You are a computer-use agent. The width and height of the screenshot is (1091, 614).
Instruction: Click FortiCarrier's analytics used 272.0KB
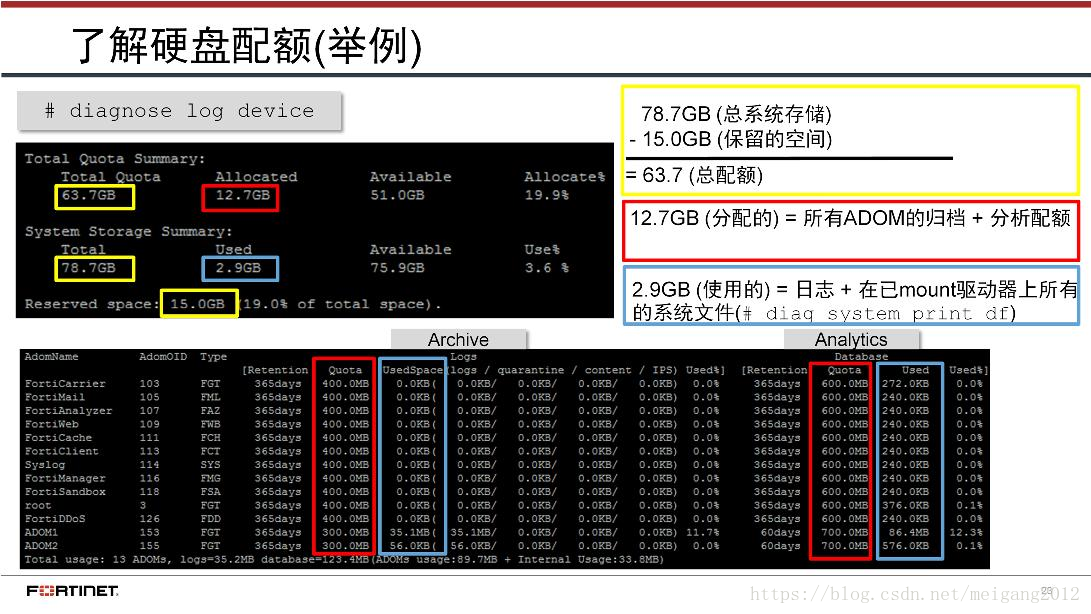[x=905, y=384]
